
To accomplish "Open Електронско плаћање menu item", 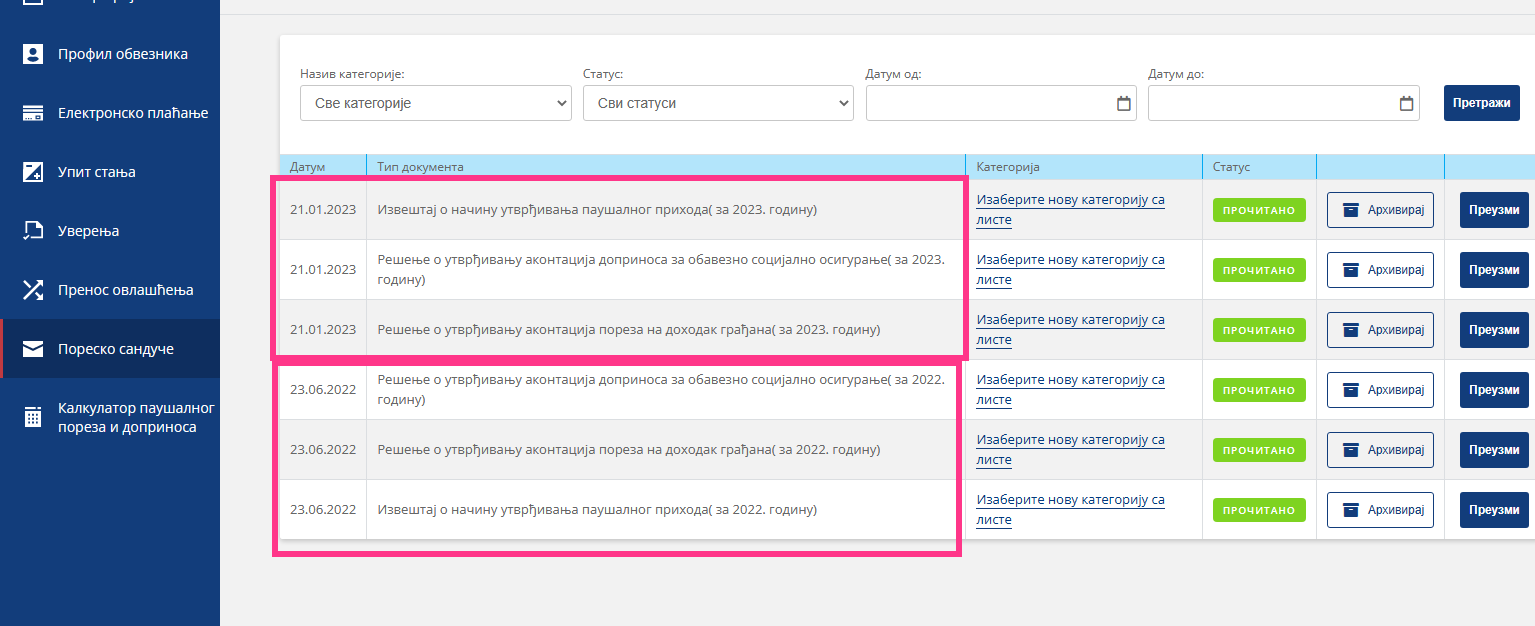I will click(x=132, y=113).
